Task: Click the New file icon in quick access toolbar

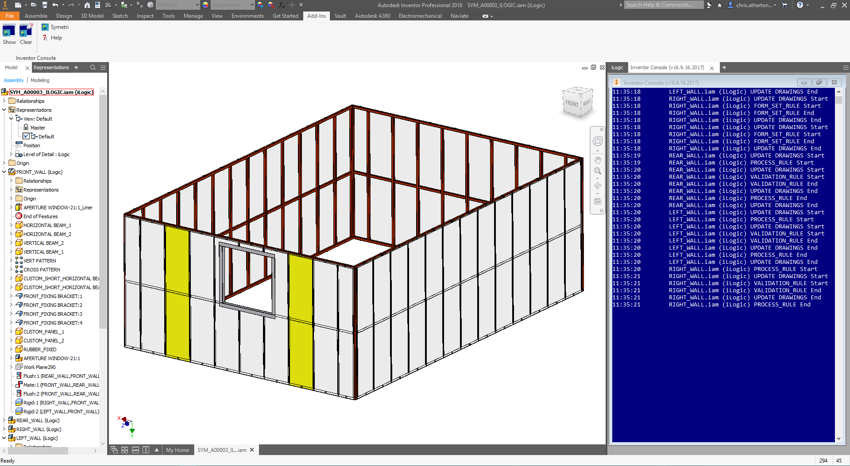Action: (18, 5)
